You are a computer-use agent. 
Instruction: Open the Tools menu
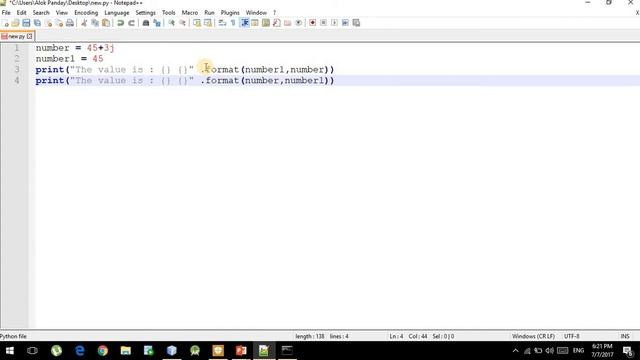coord(169,13)
